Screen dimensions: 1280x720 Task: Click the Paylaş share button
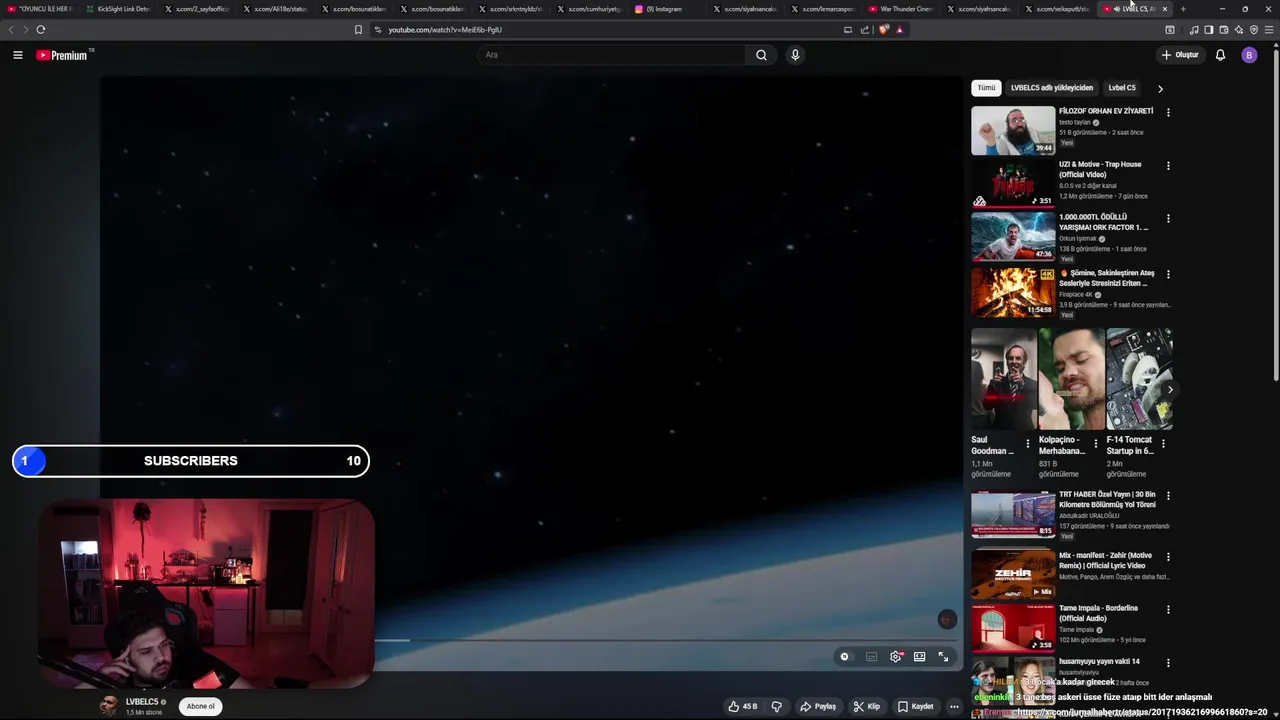point(817,706)
